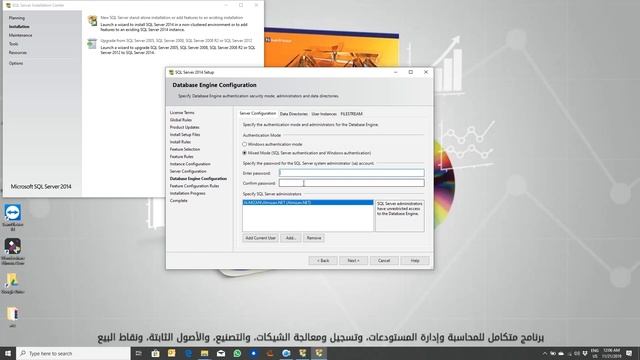Click the taskbar search box
The image size is (640, 360).
pyautogui.click(x=73, y=353)
